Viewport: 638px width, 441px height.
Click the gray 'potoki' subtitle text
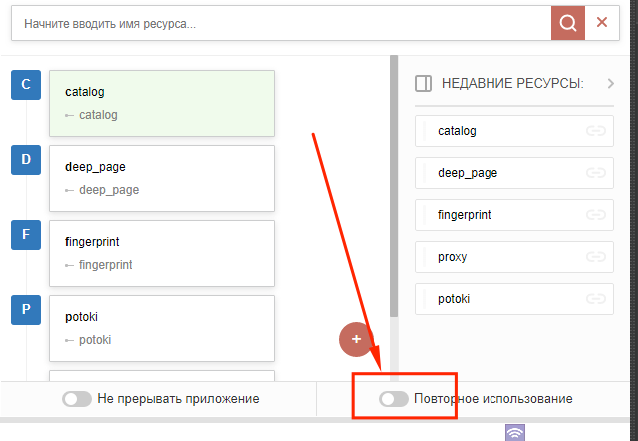(95, 340)
